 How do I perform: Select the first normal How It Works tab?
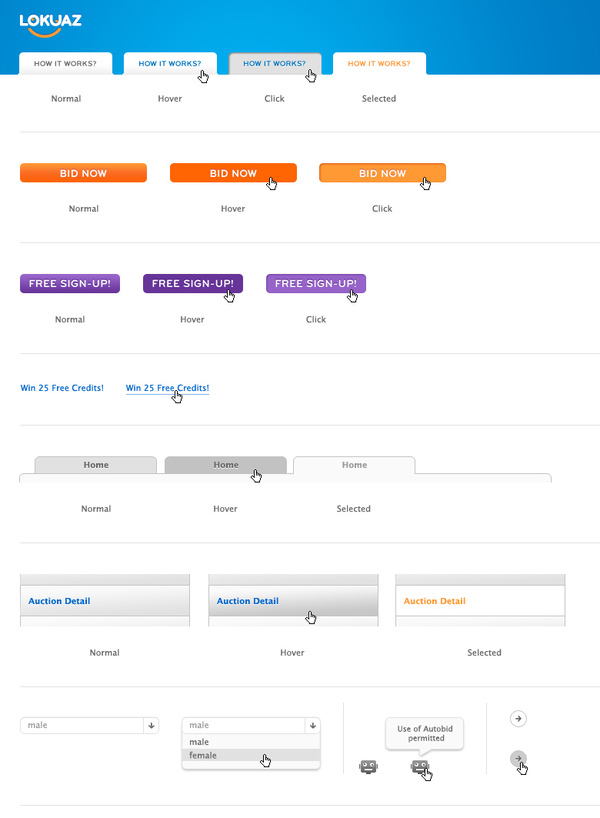(x=66, y=64)
